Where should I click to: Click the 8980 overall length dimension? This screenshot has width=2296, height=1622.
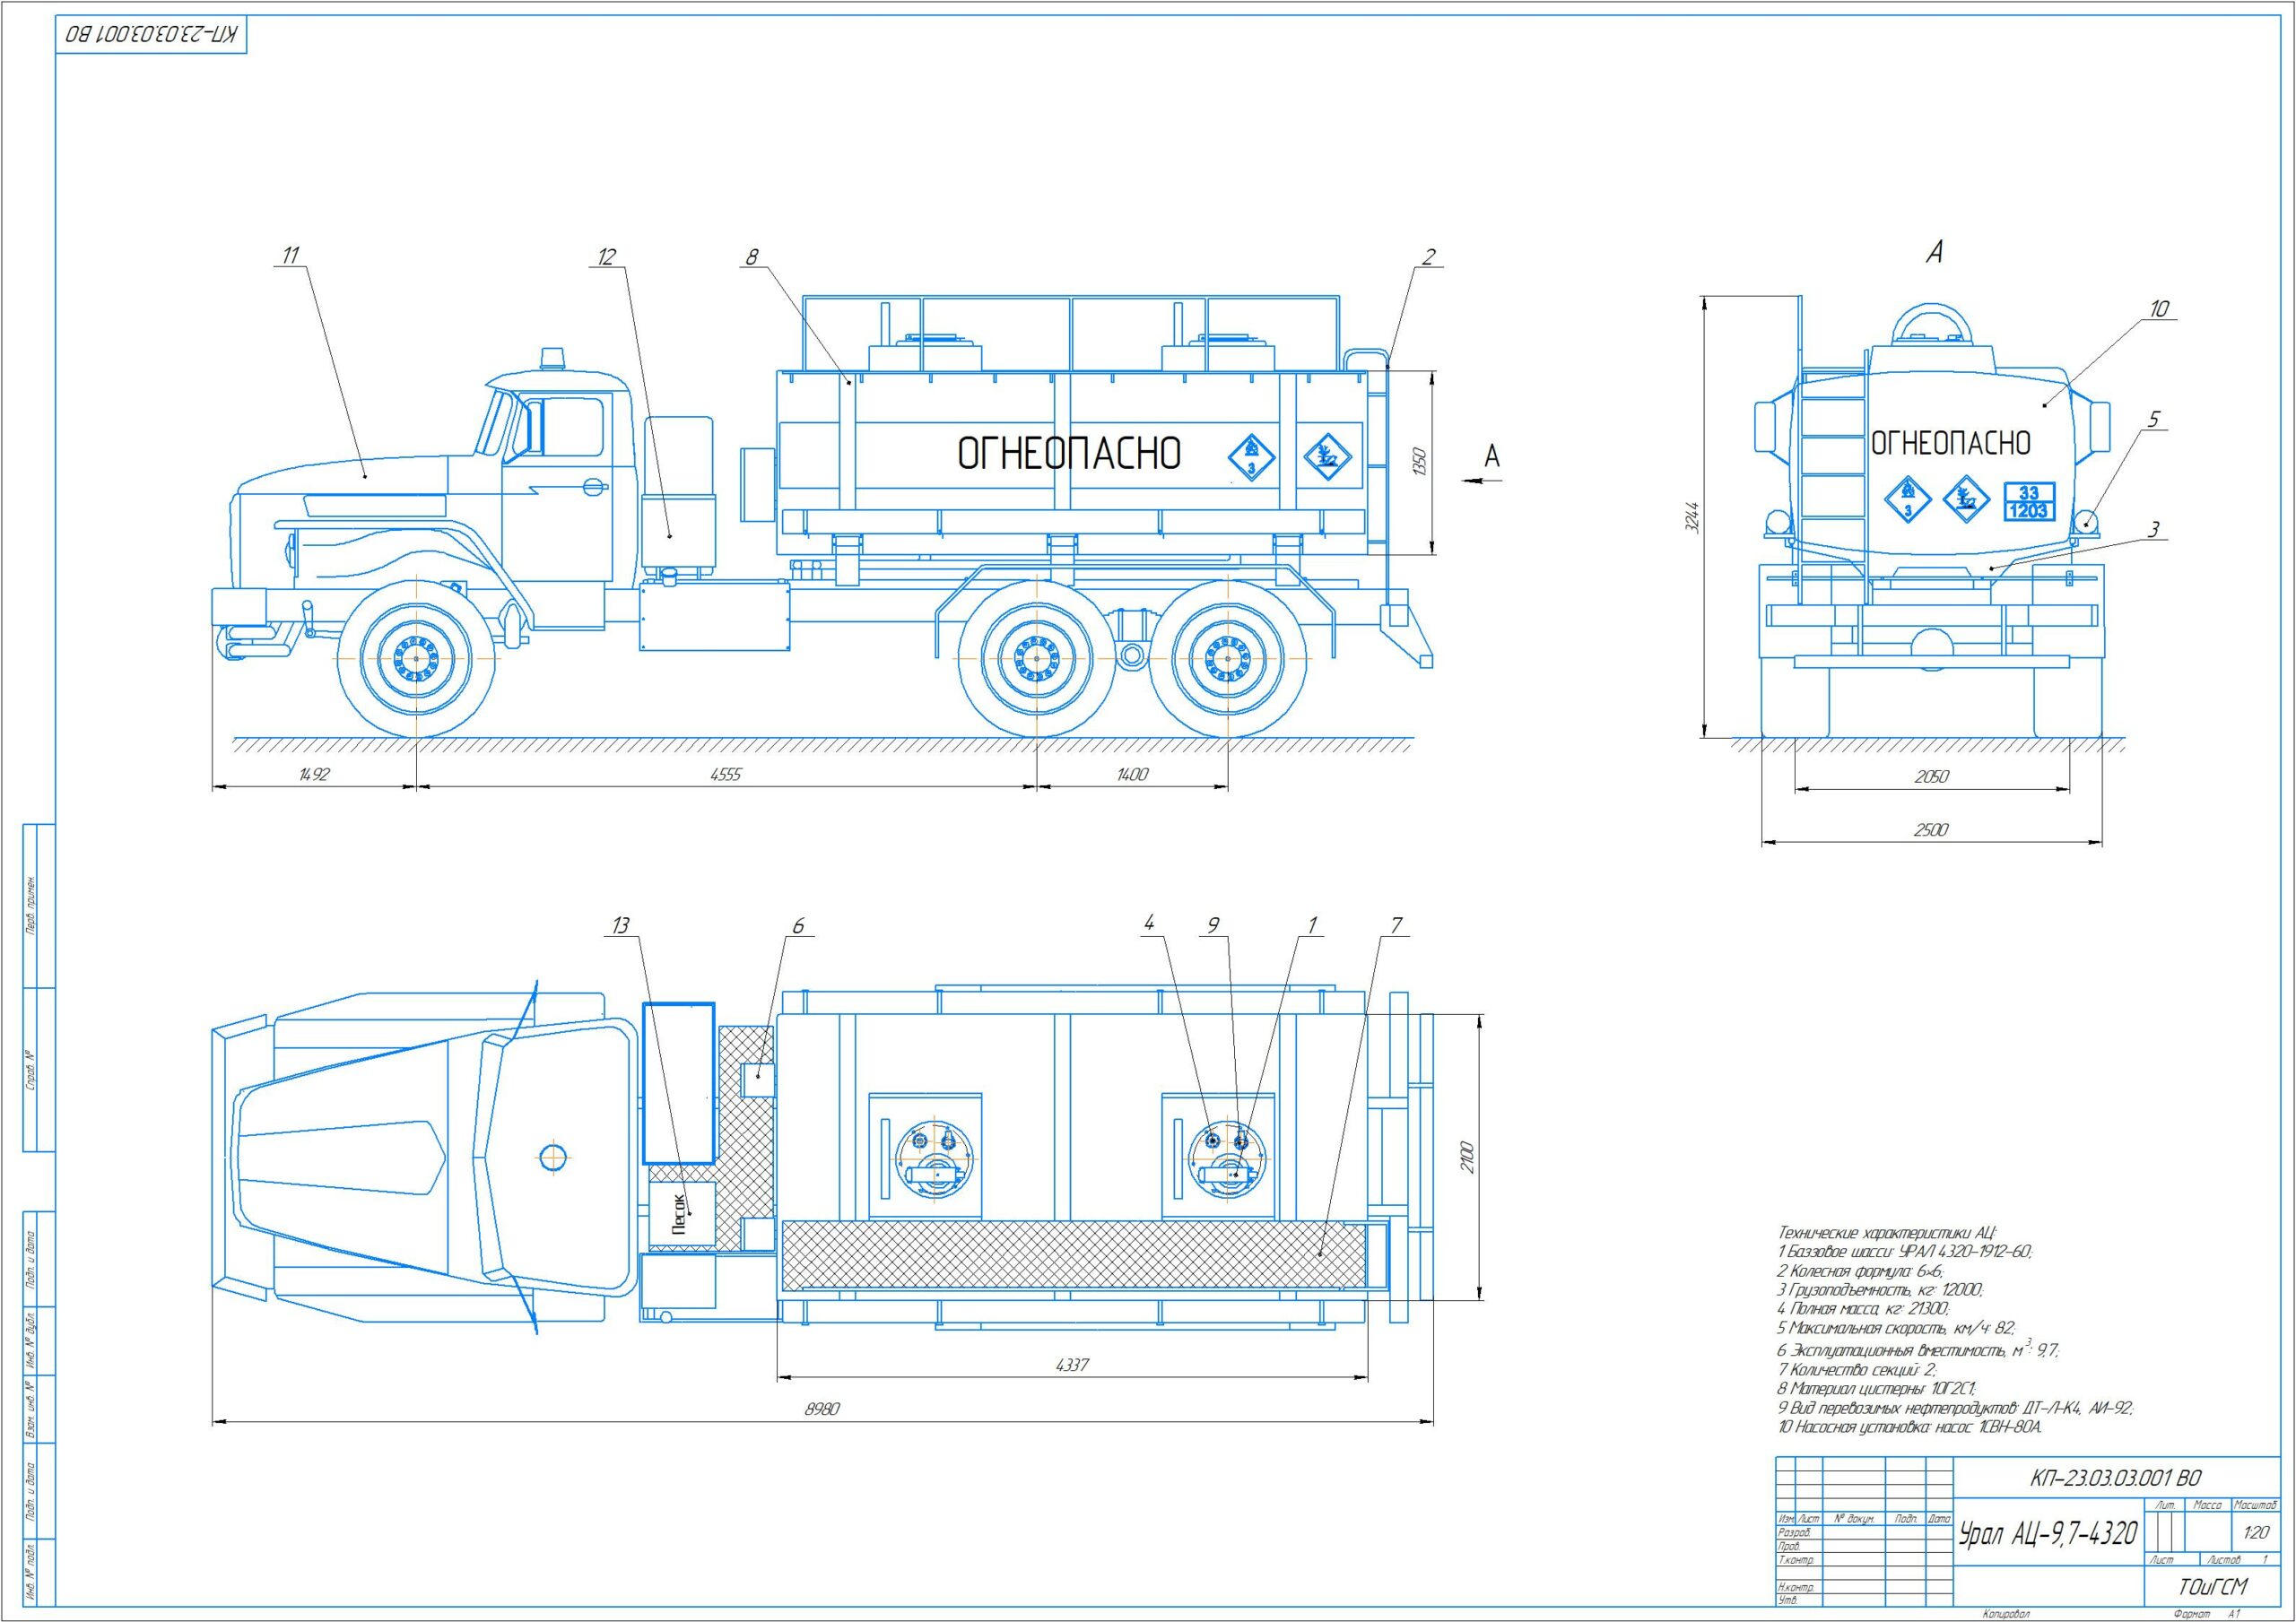coord(822,1409)
